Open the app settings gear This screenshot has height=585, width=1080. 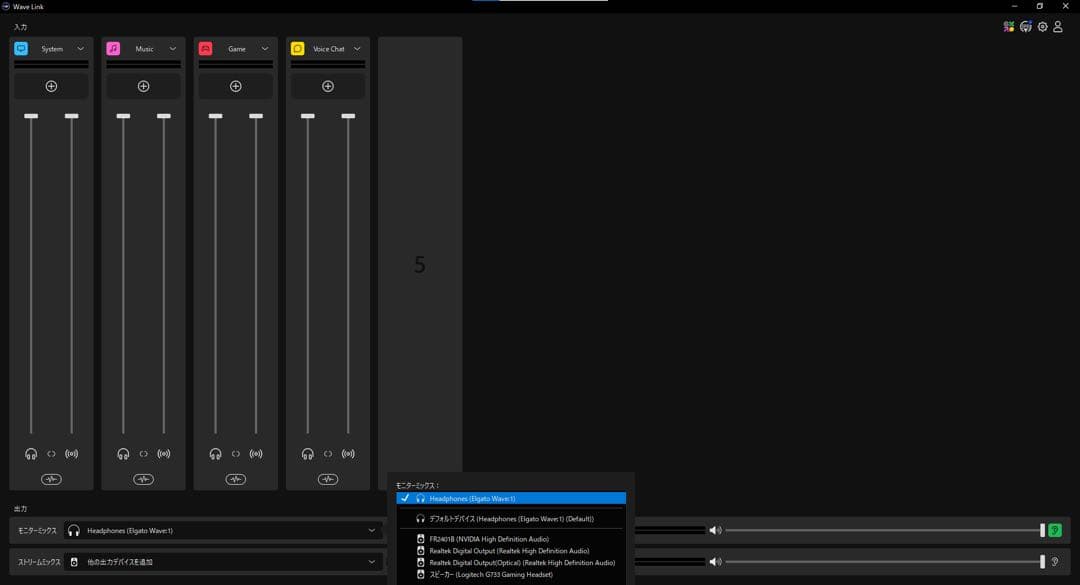(x=1043, y=26)
